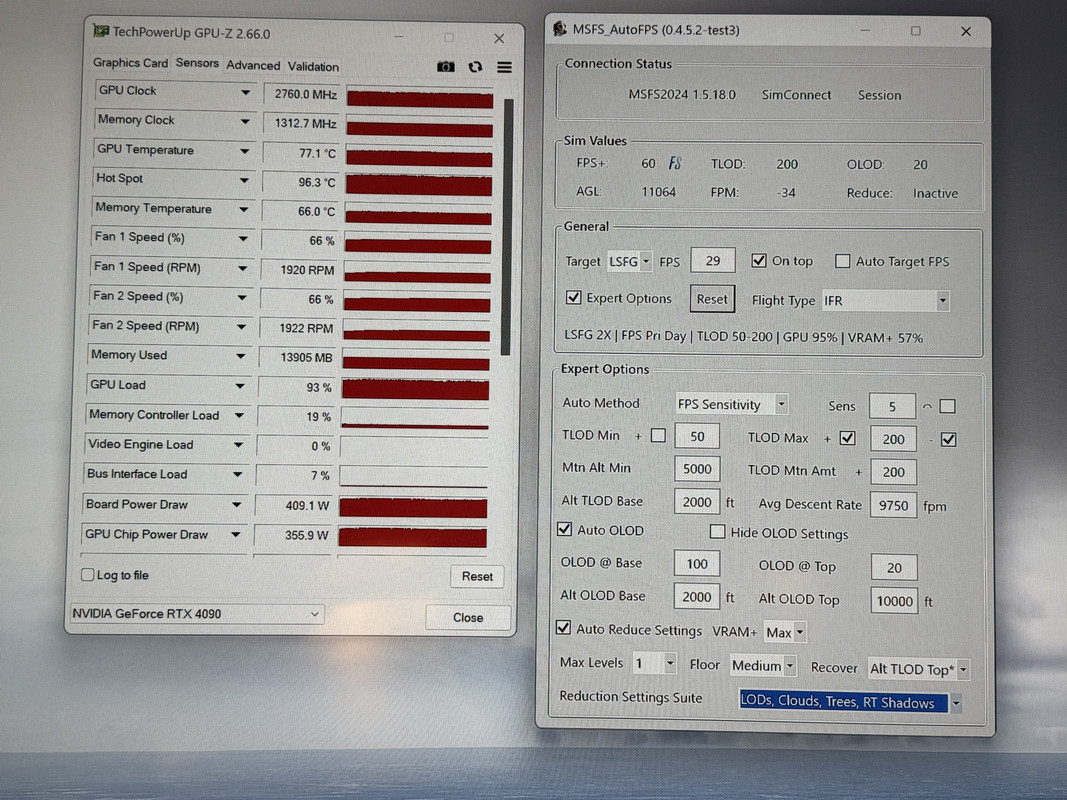Click the Alt TLOD Base field
This screenshot has width=1067, height=800.
(697, 502)
